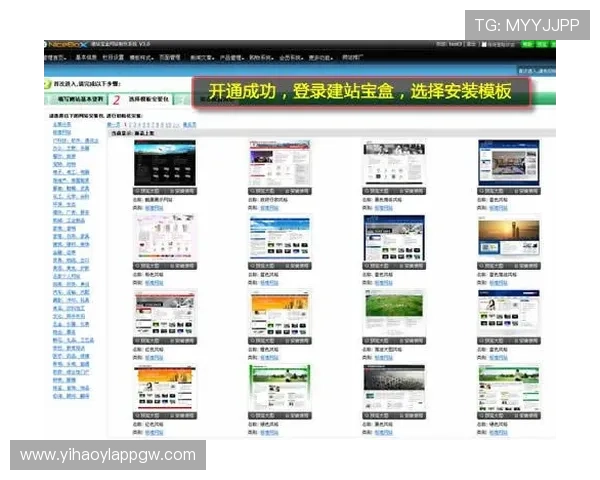The image size is (600, 480).
Task: Select the pink style template thumbnail
Action: pos(165,238)
